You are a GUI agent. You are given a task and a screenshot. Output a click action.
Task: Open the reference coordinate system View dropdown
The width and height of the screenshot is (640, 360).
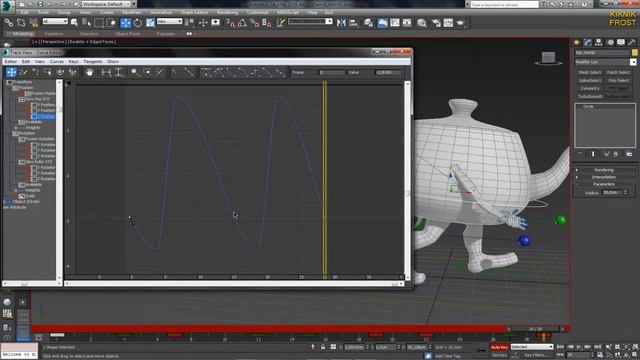coord(169,21)
